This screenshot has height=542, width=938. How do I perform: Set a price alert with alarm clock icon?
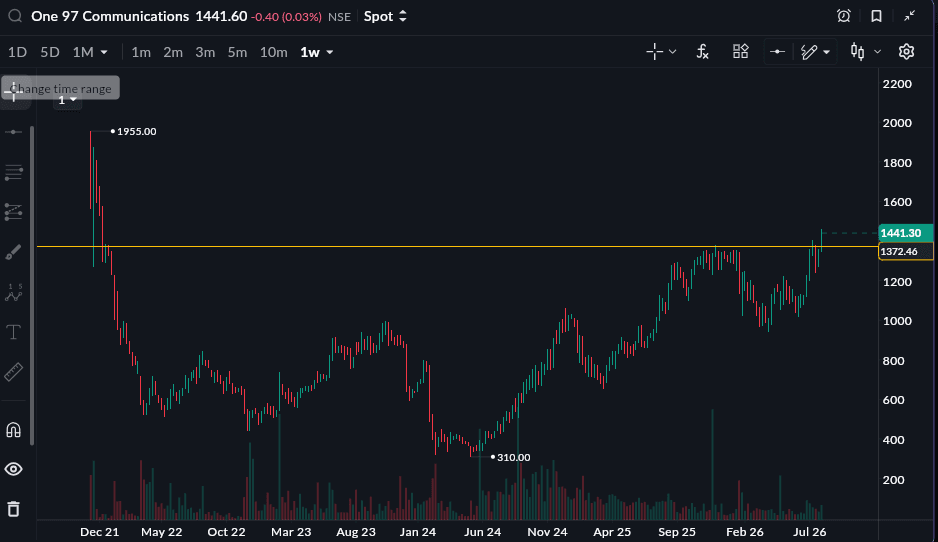click(843, 16)
